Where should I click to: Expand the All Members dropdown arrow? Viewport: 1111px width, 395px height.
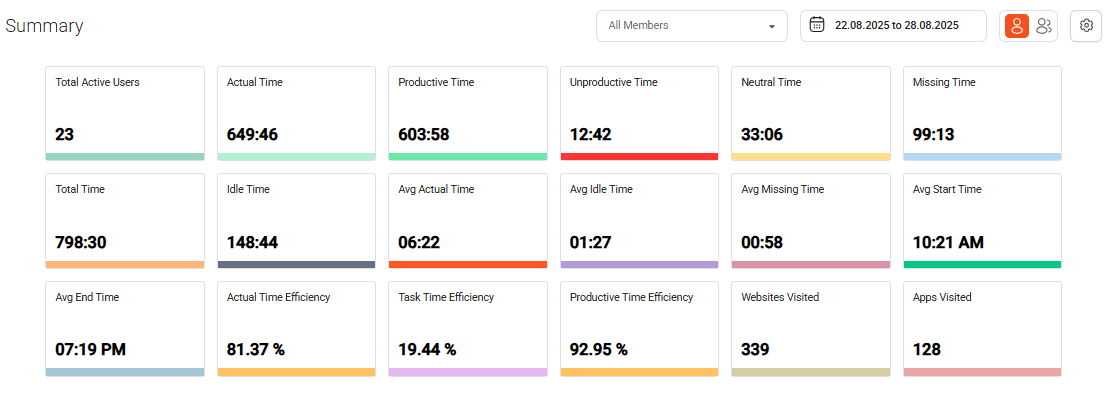click(x=772, y=26)
